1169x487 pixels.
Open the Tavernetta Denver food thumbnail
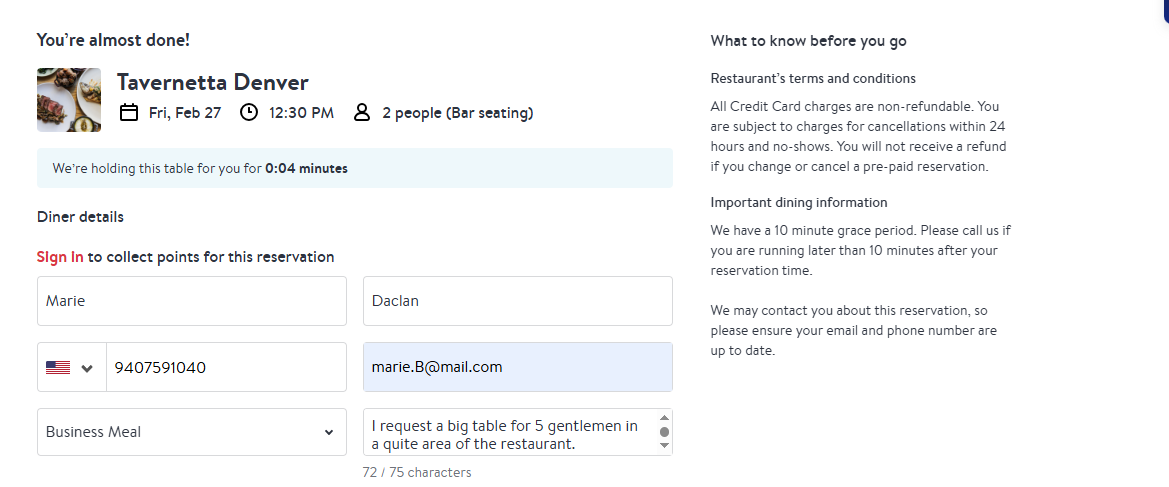69,100
